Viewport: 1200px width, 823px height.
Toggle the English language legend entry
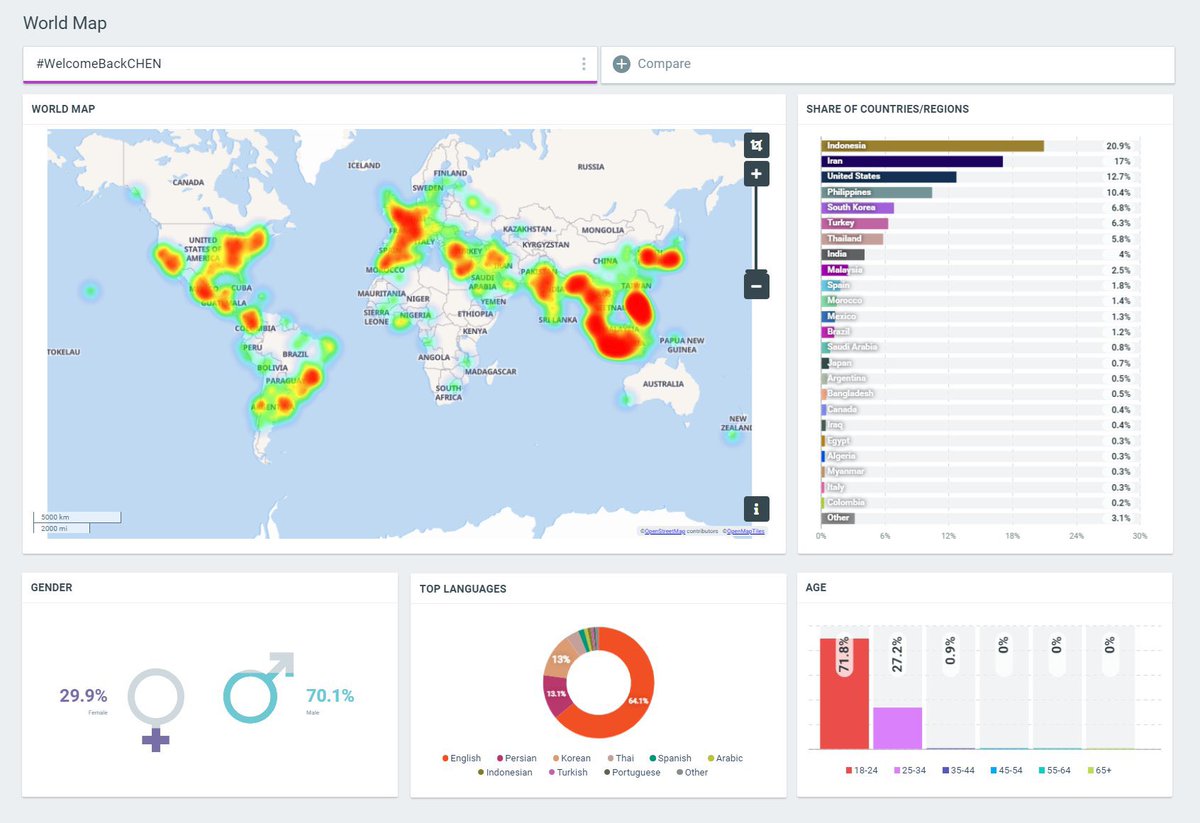461,758
